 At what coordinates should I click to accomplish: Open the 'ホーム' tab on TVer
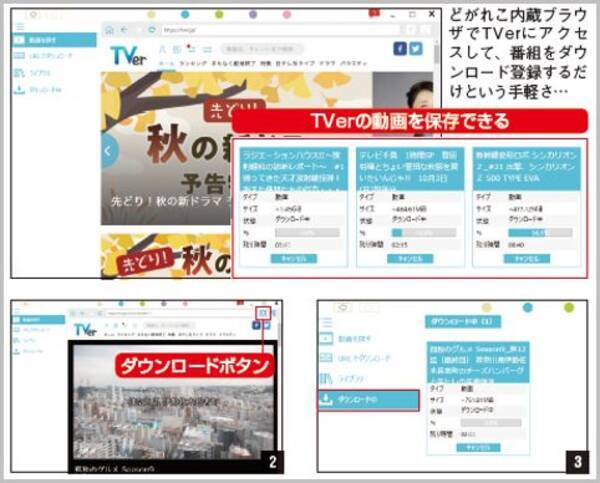166,63
